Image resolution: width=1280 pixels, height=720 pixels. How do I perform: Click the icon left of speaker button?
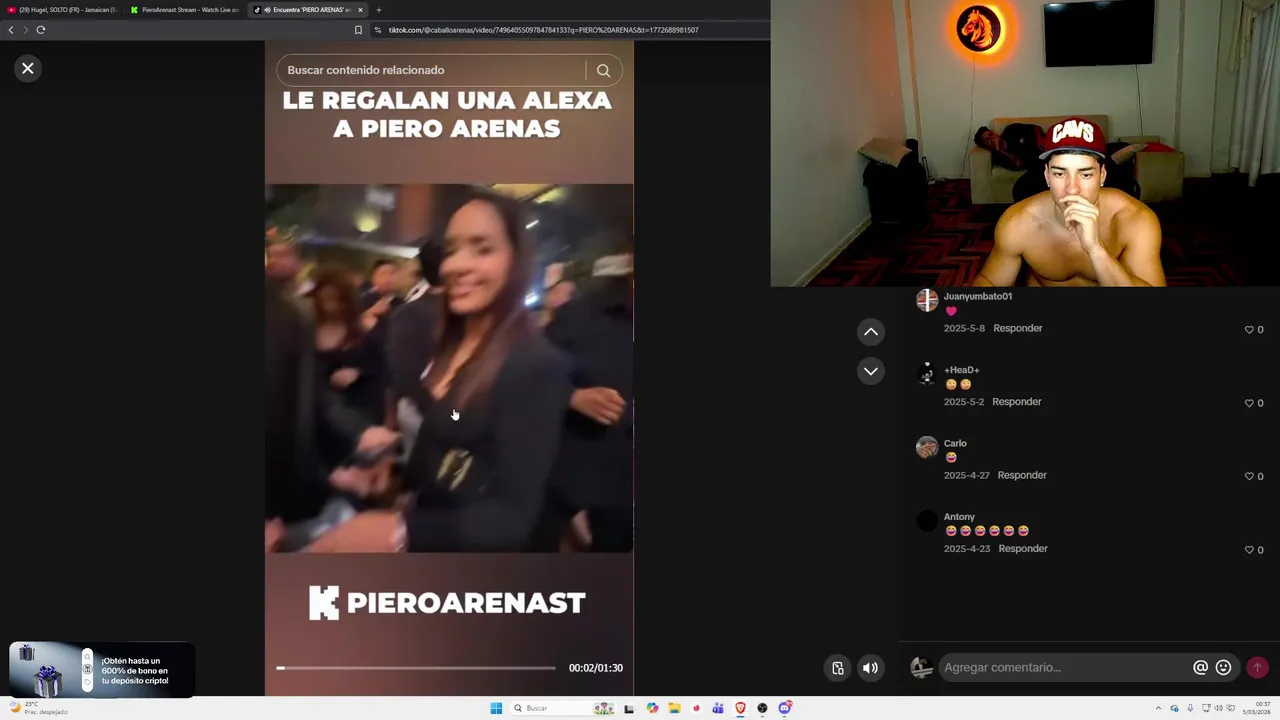coord(838,668)
